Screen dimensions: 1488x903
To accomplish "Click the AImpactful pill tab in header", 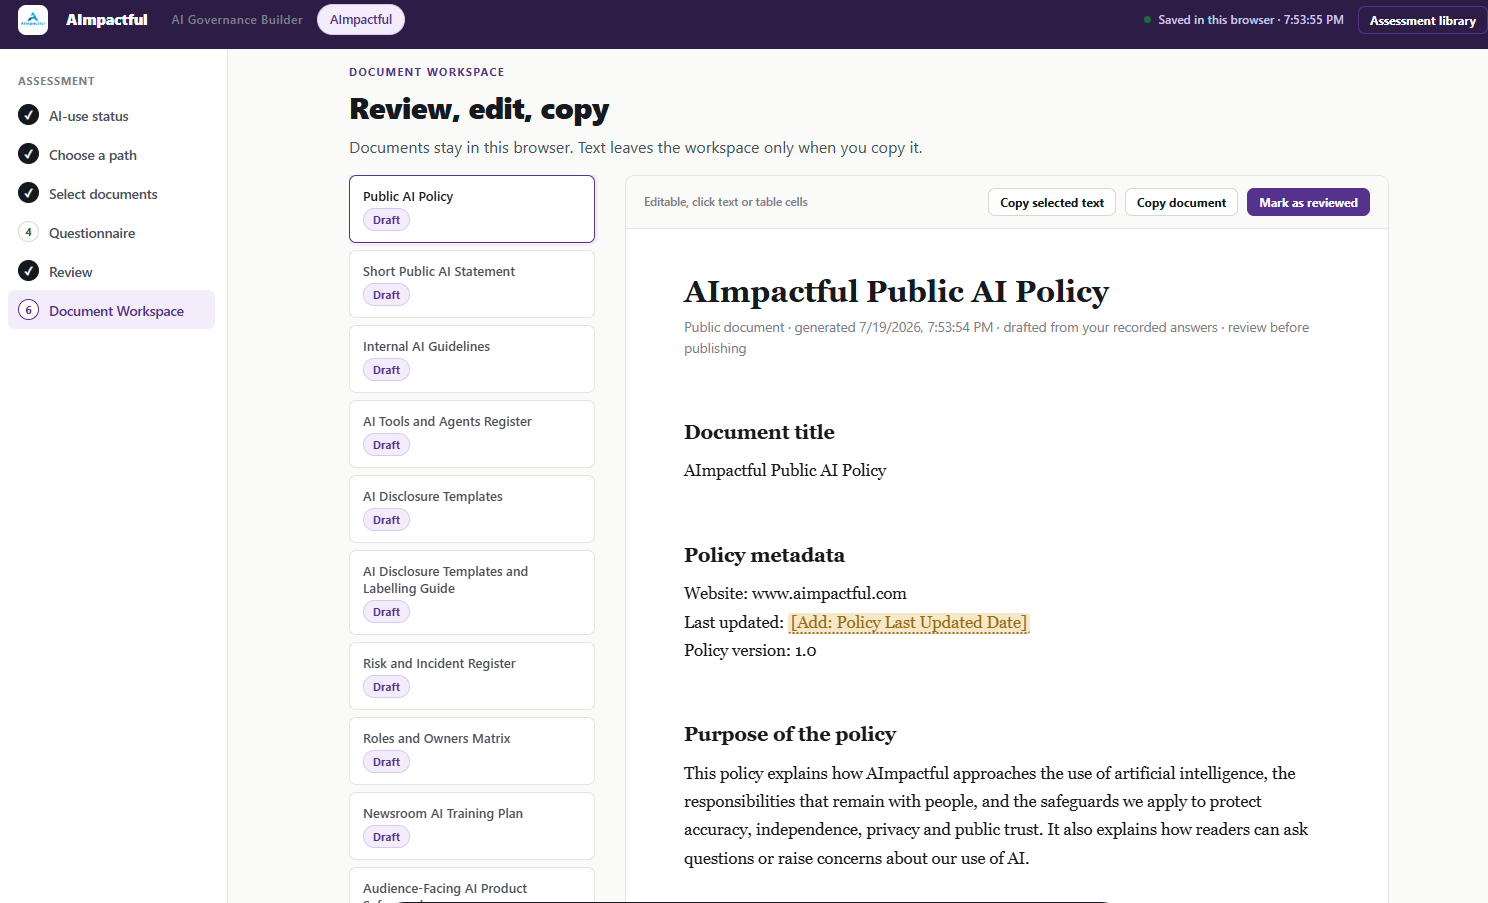I will 361,20.
